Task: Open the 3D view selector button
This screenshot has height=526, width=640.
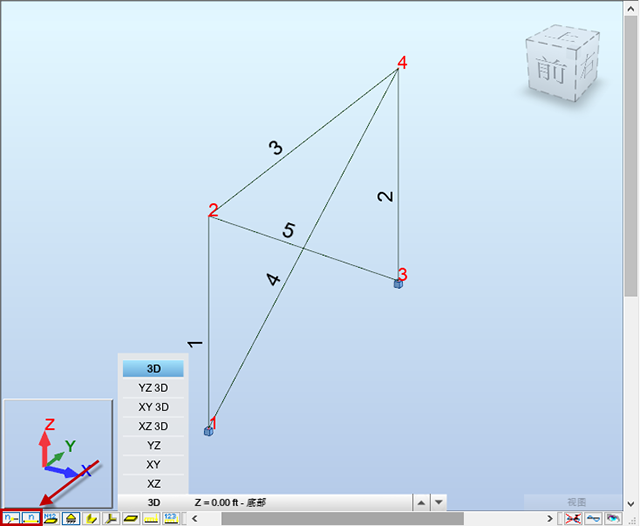Action: [153, 502]
